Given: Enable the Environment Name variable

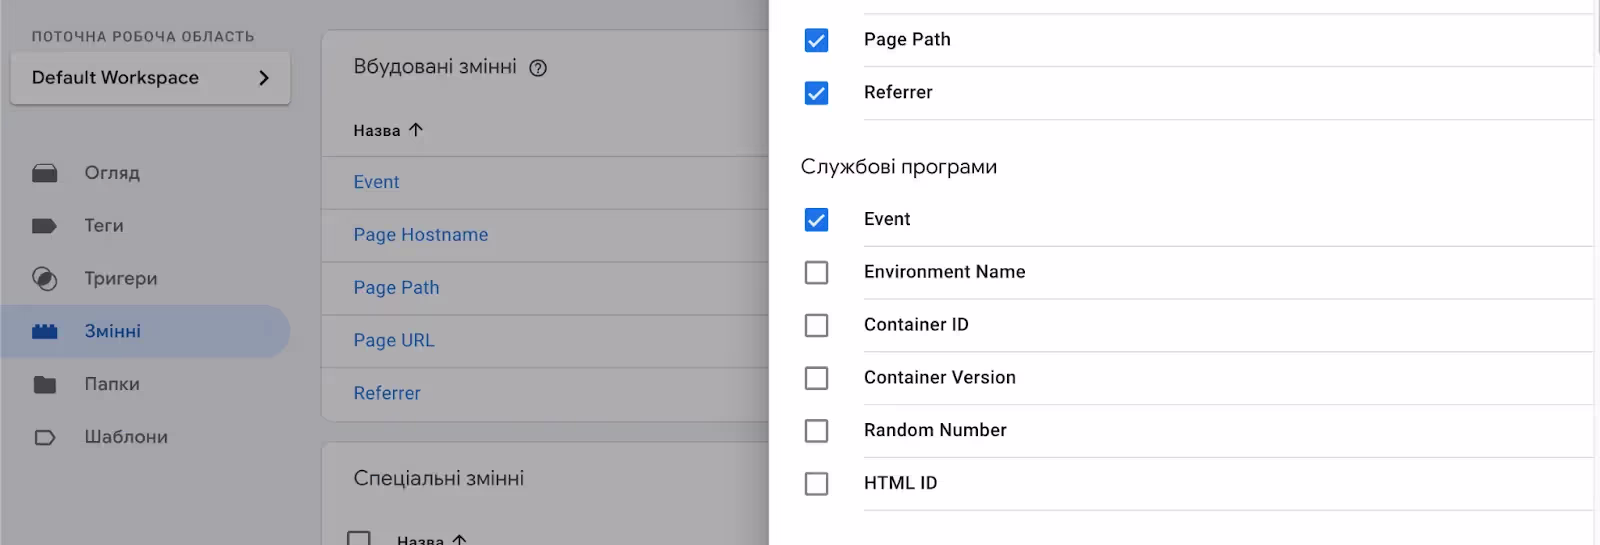Looking at the screenshot, I should click(x=816, y=273).
